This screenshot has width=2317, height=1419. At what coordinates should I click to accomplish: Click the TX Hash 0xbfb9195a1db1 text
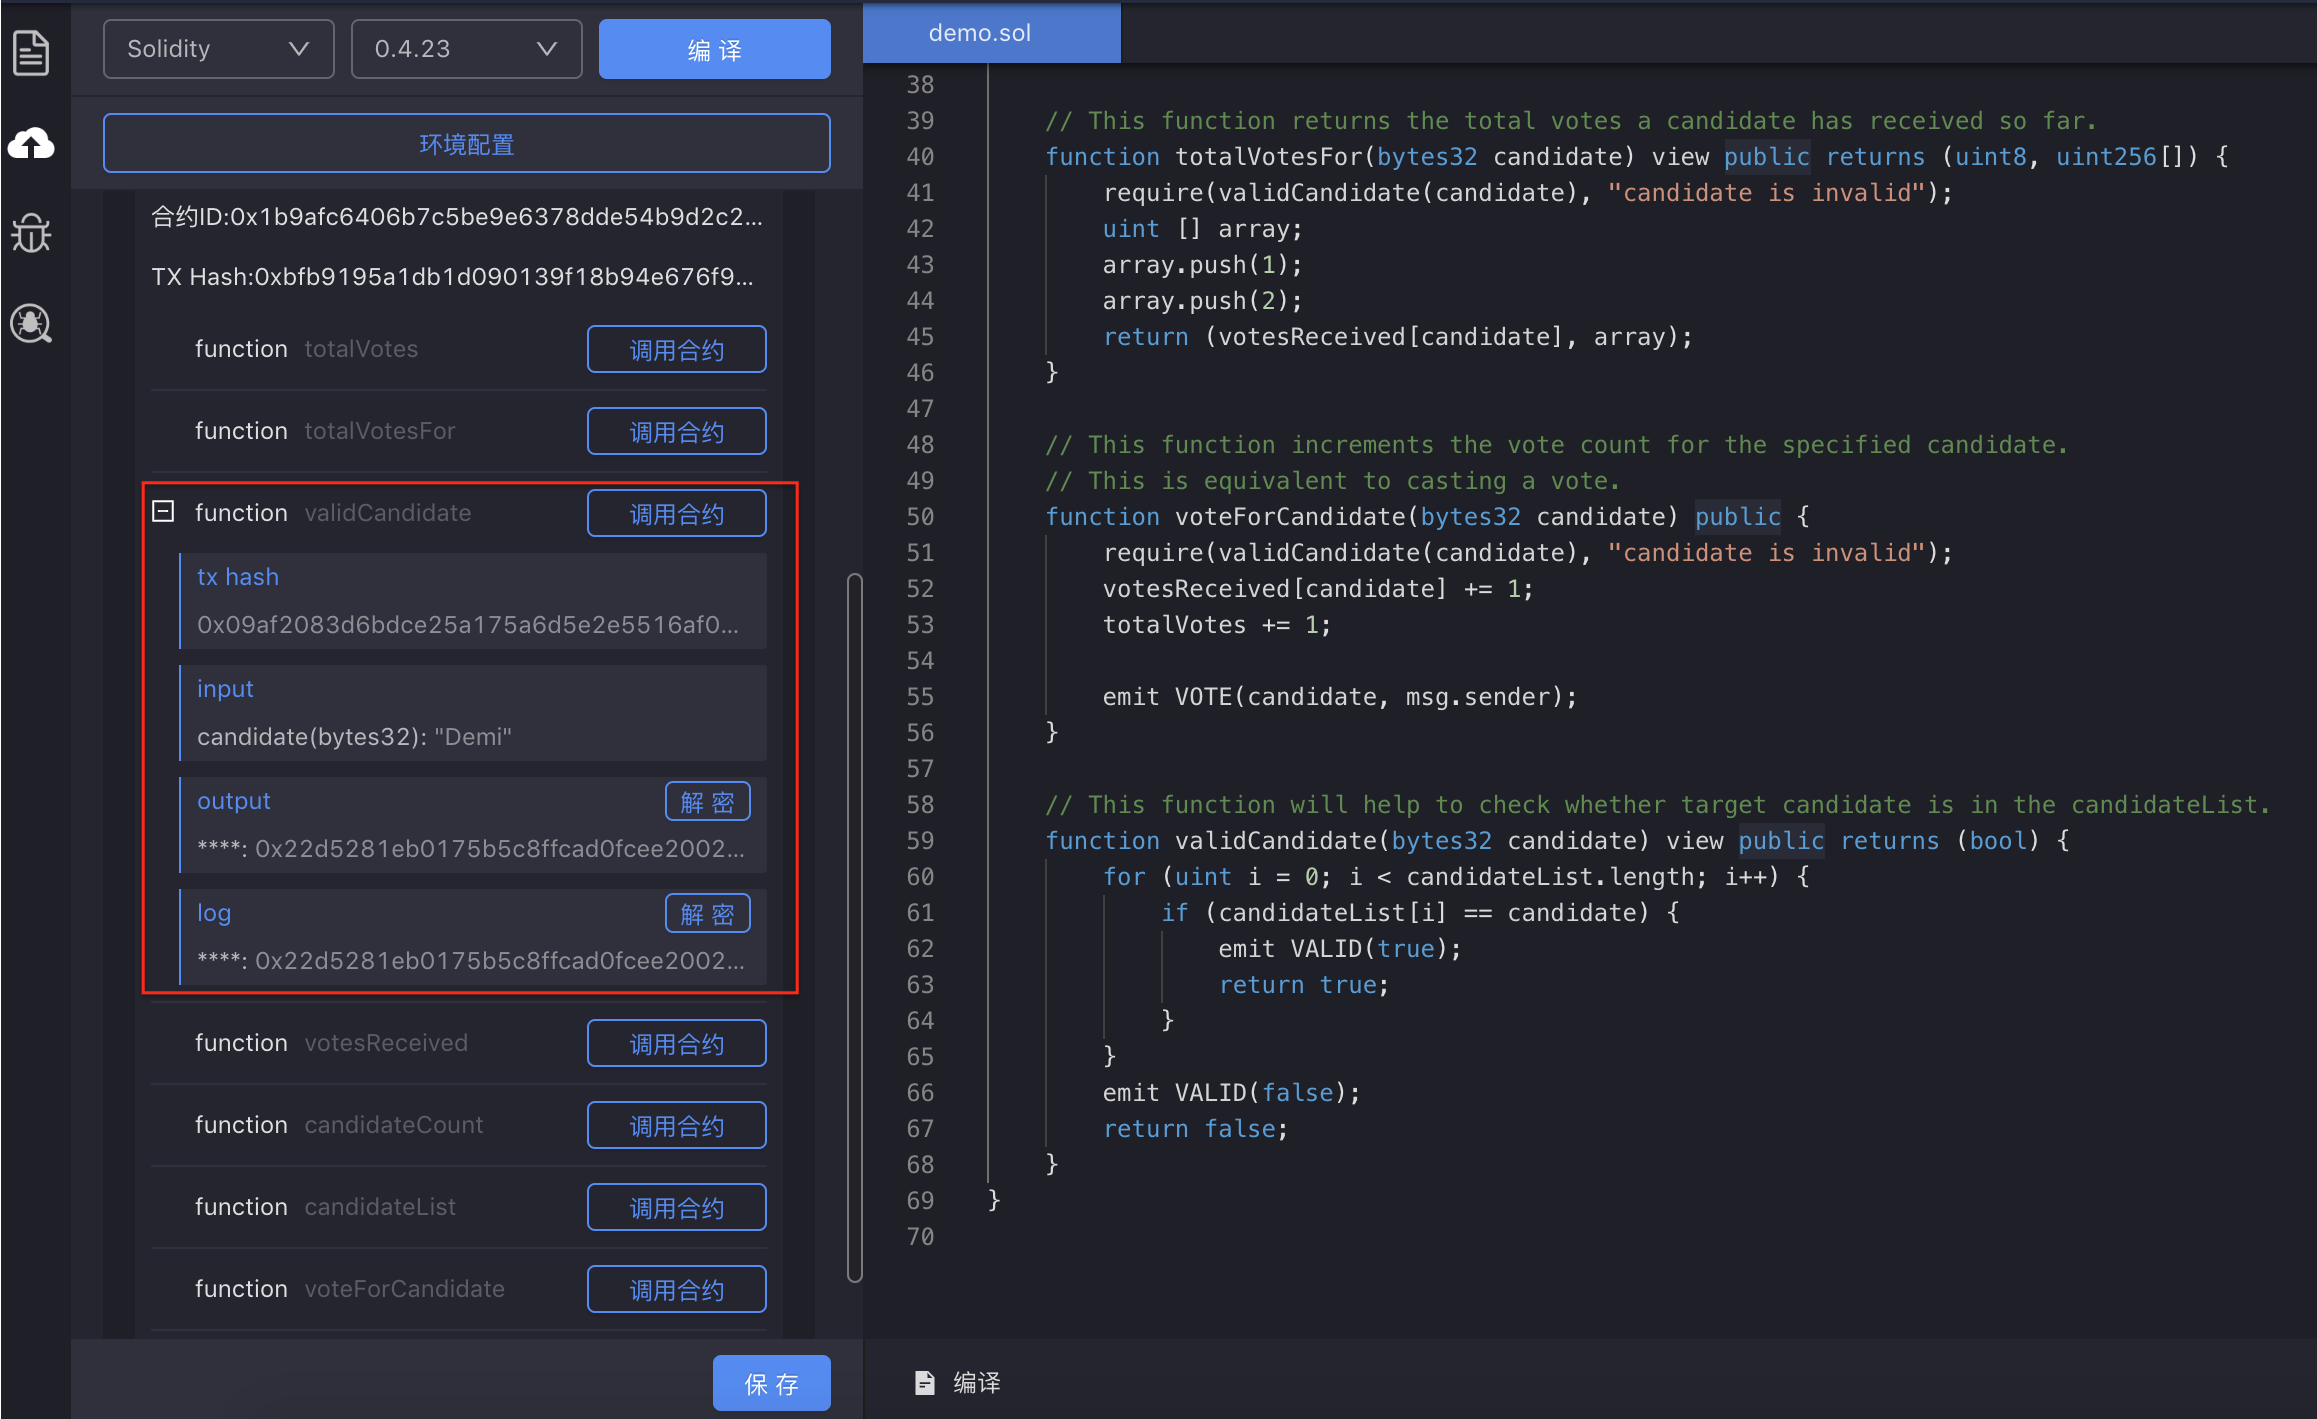coord(452,277)
